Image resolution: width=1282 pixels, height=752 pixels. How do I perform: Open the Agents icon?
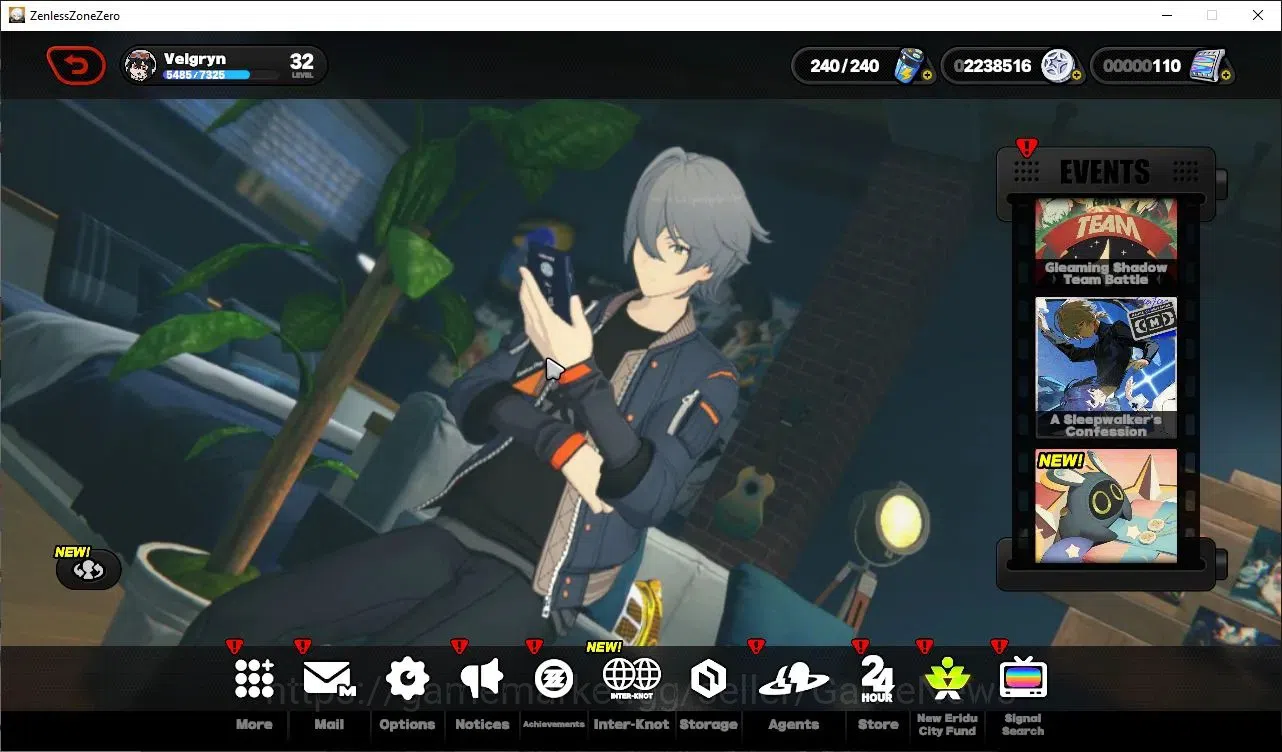(x=794, y=679)
